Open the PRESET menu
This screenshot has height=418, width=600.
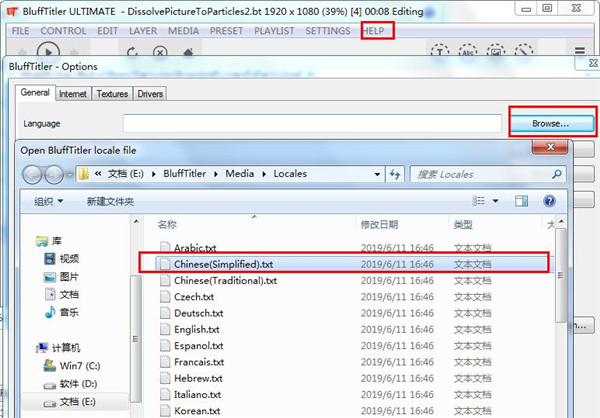[x=226, y=31]
